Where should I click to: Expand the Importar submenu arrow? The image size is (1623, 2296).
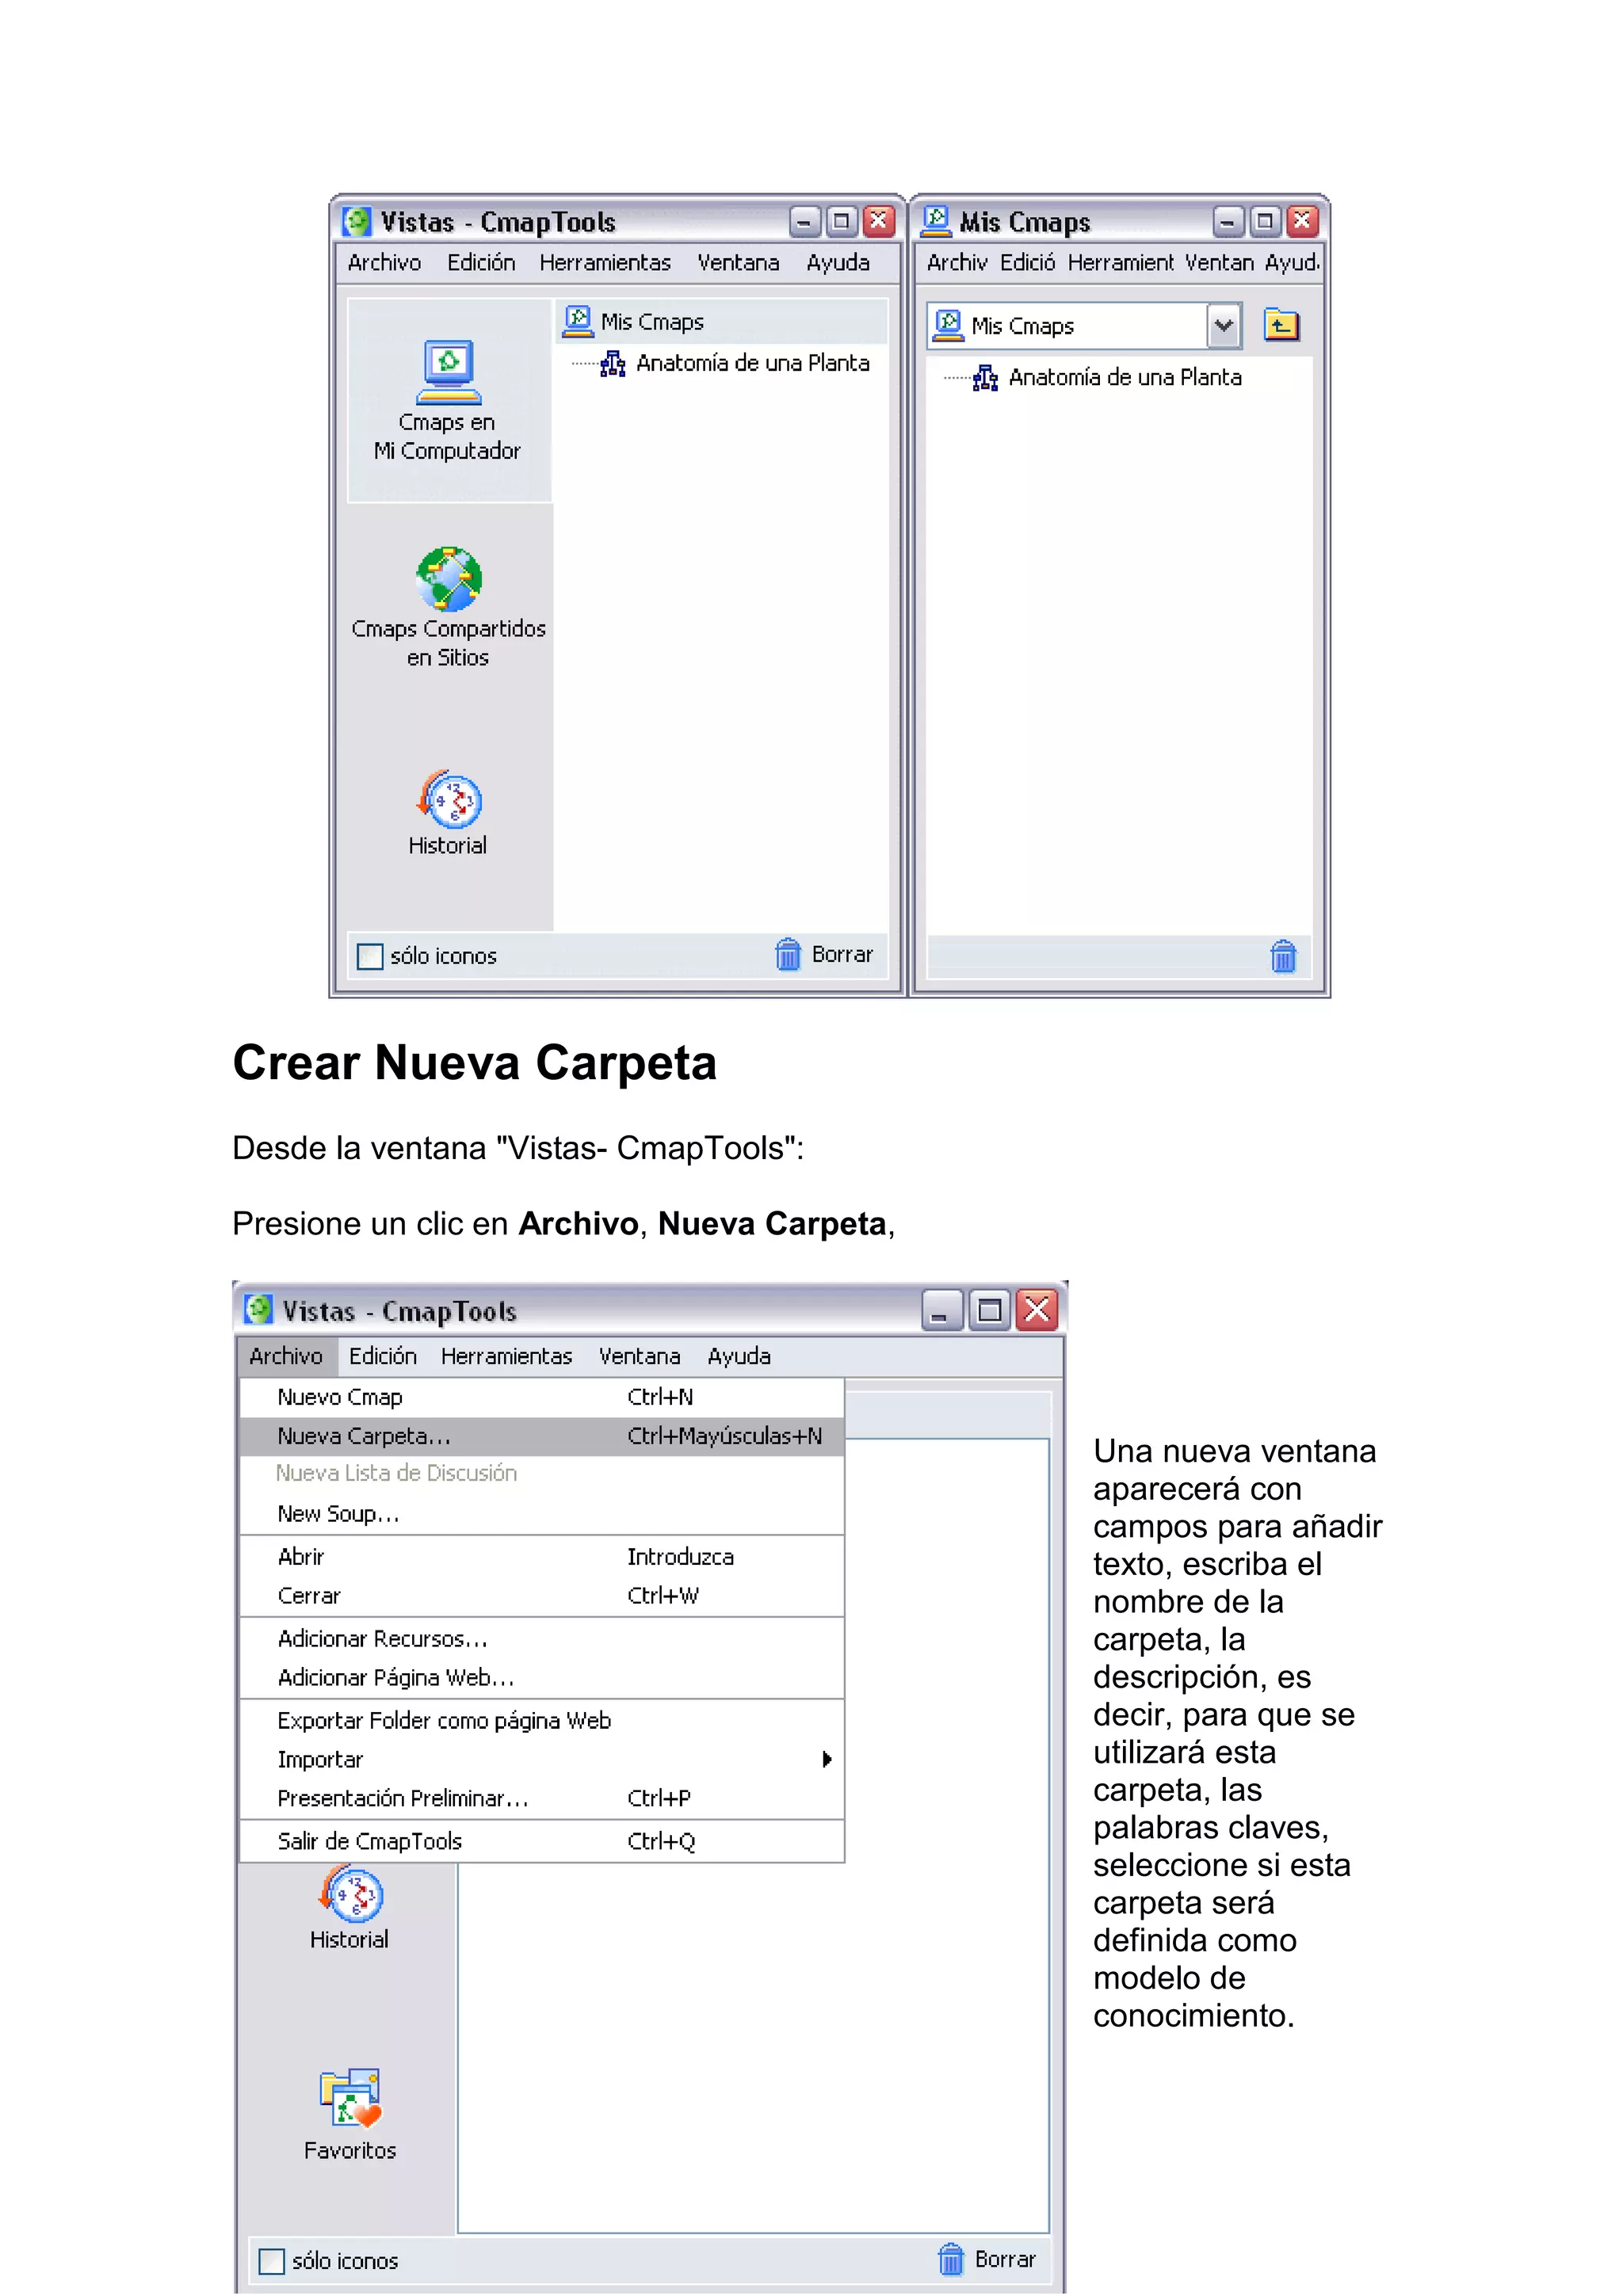(826, 1759)
